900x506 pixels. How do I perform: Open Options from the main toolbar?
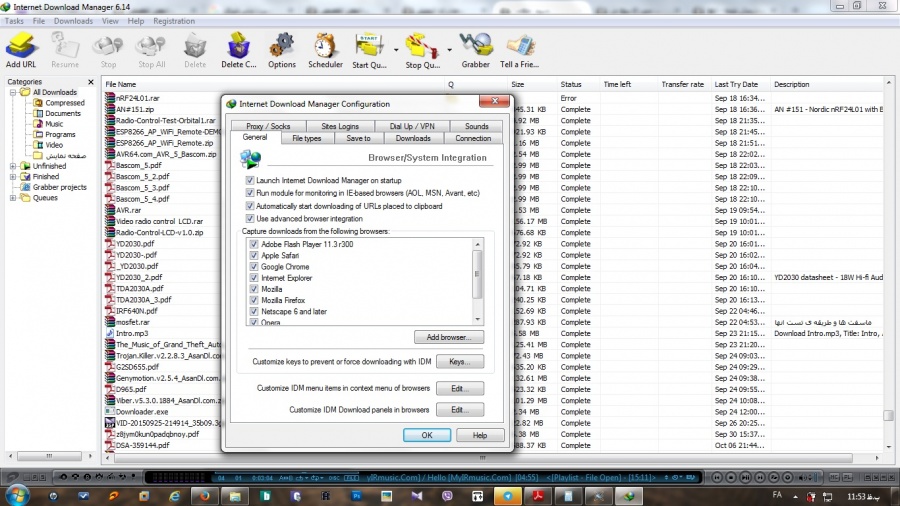pyautogui.click(x=282, y=50)
